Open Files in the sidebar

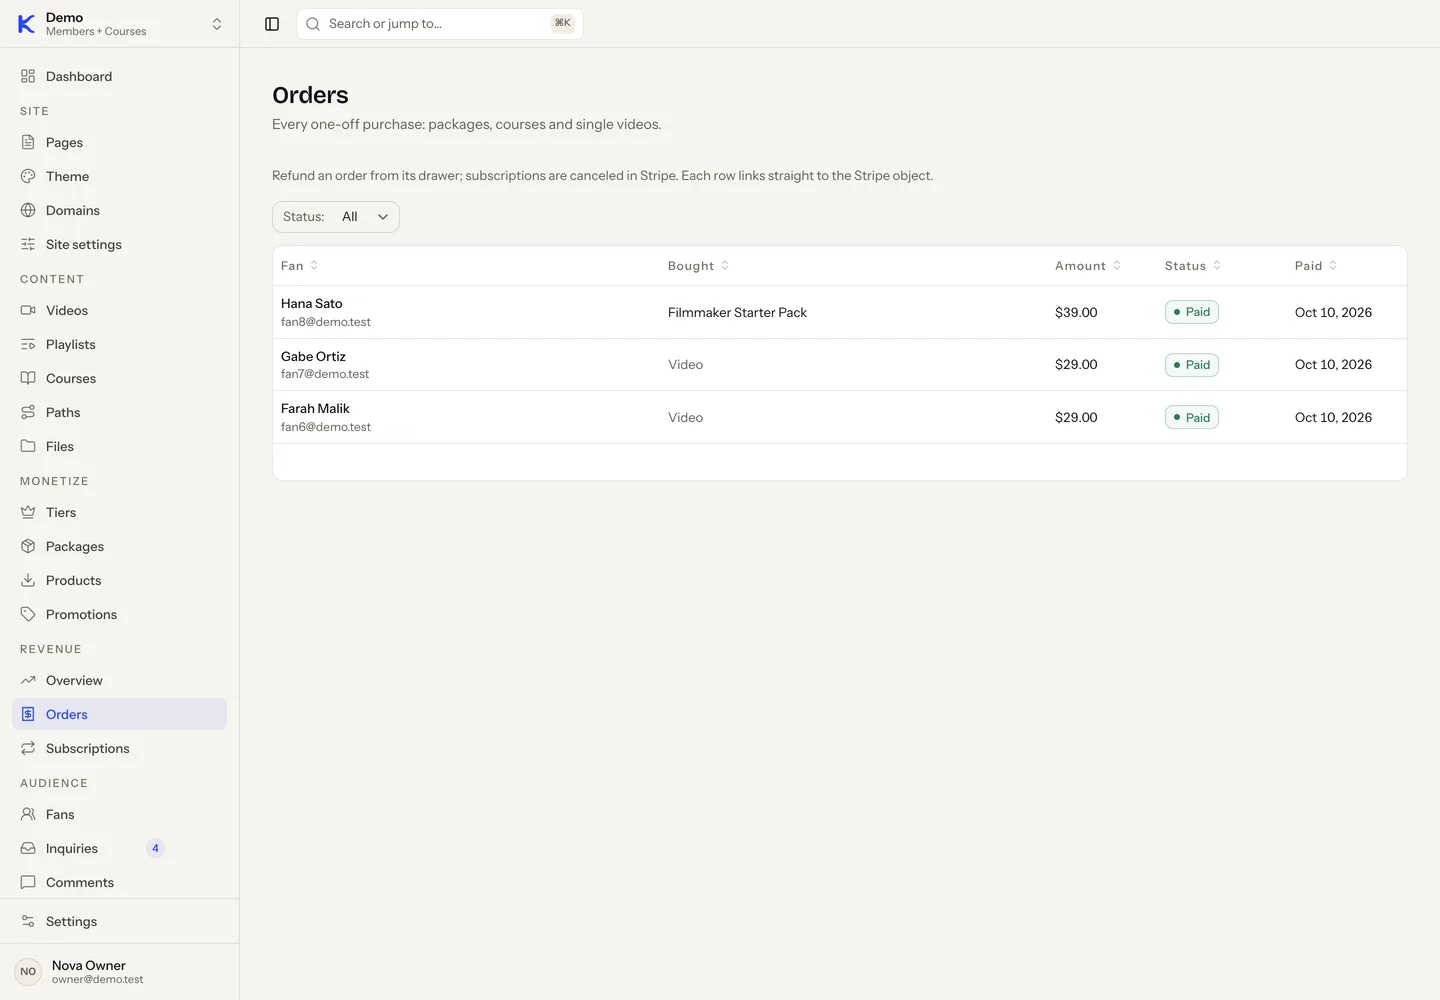click(120, 446)
